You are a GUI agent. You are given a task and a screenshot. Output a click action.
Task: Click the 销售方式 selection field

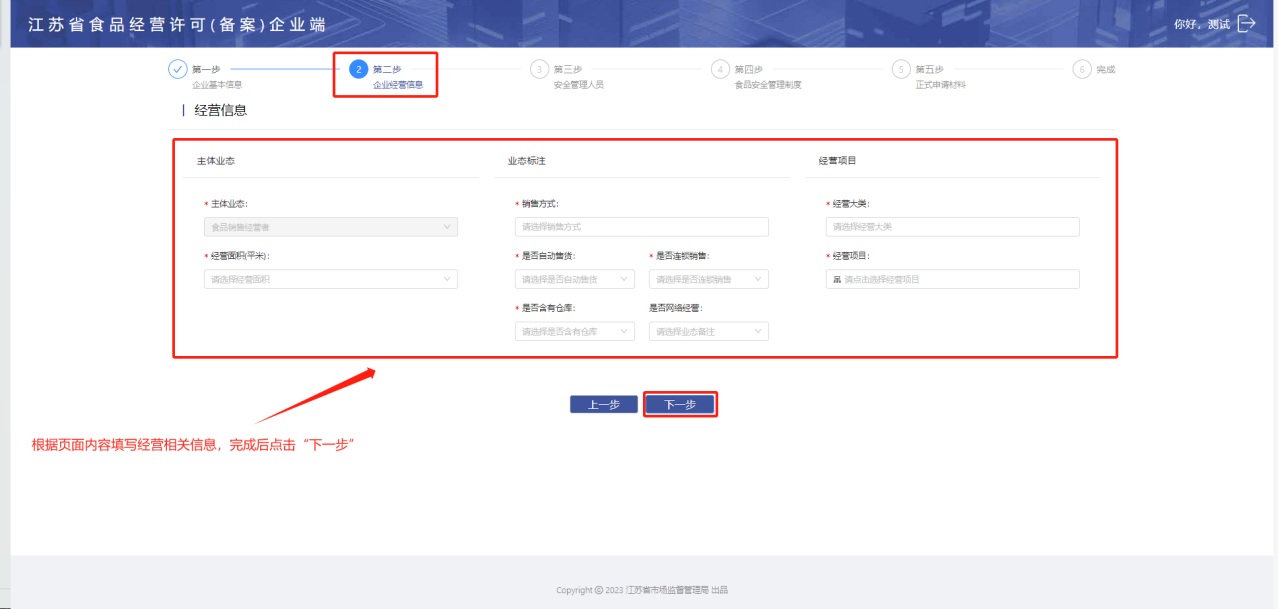(x=641, y=227)
